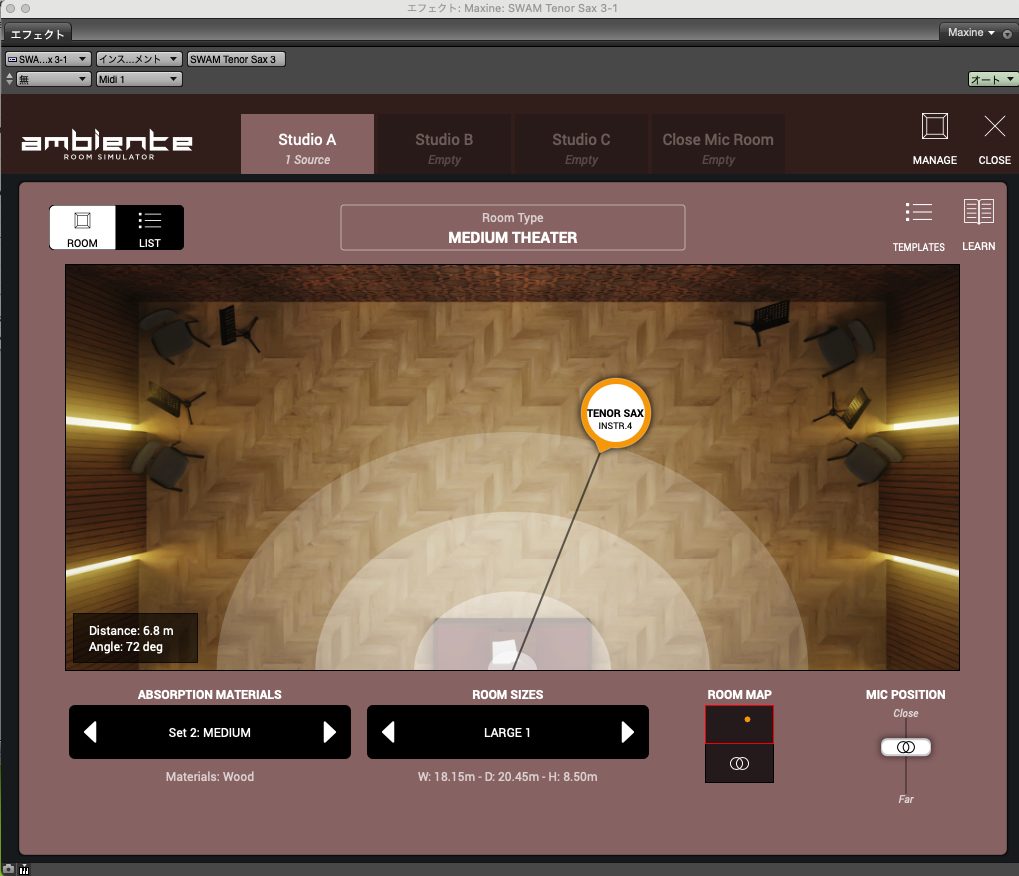The height and width of the screenshot is (876, 1019).
Task: Select the Tenor Sax source marker
Action: point(615,415)
